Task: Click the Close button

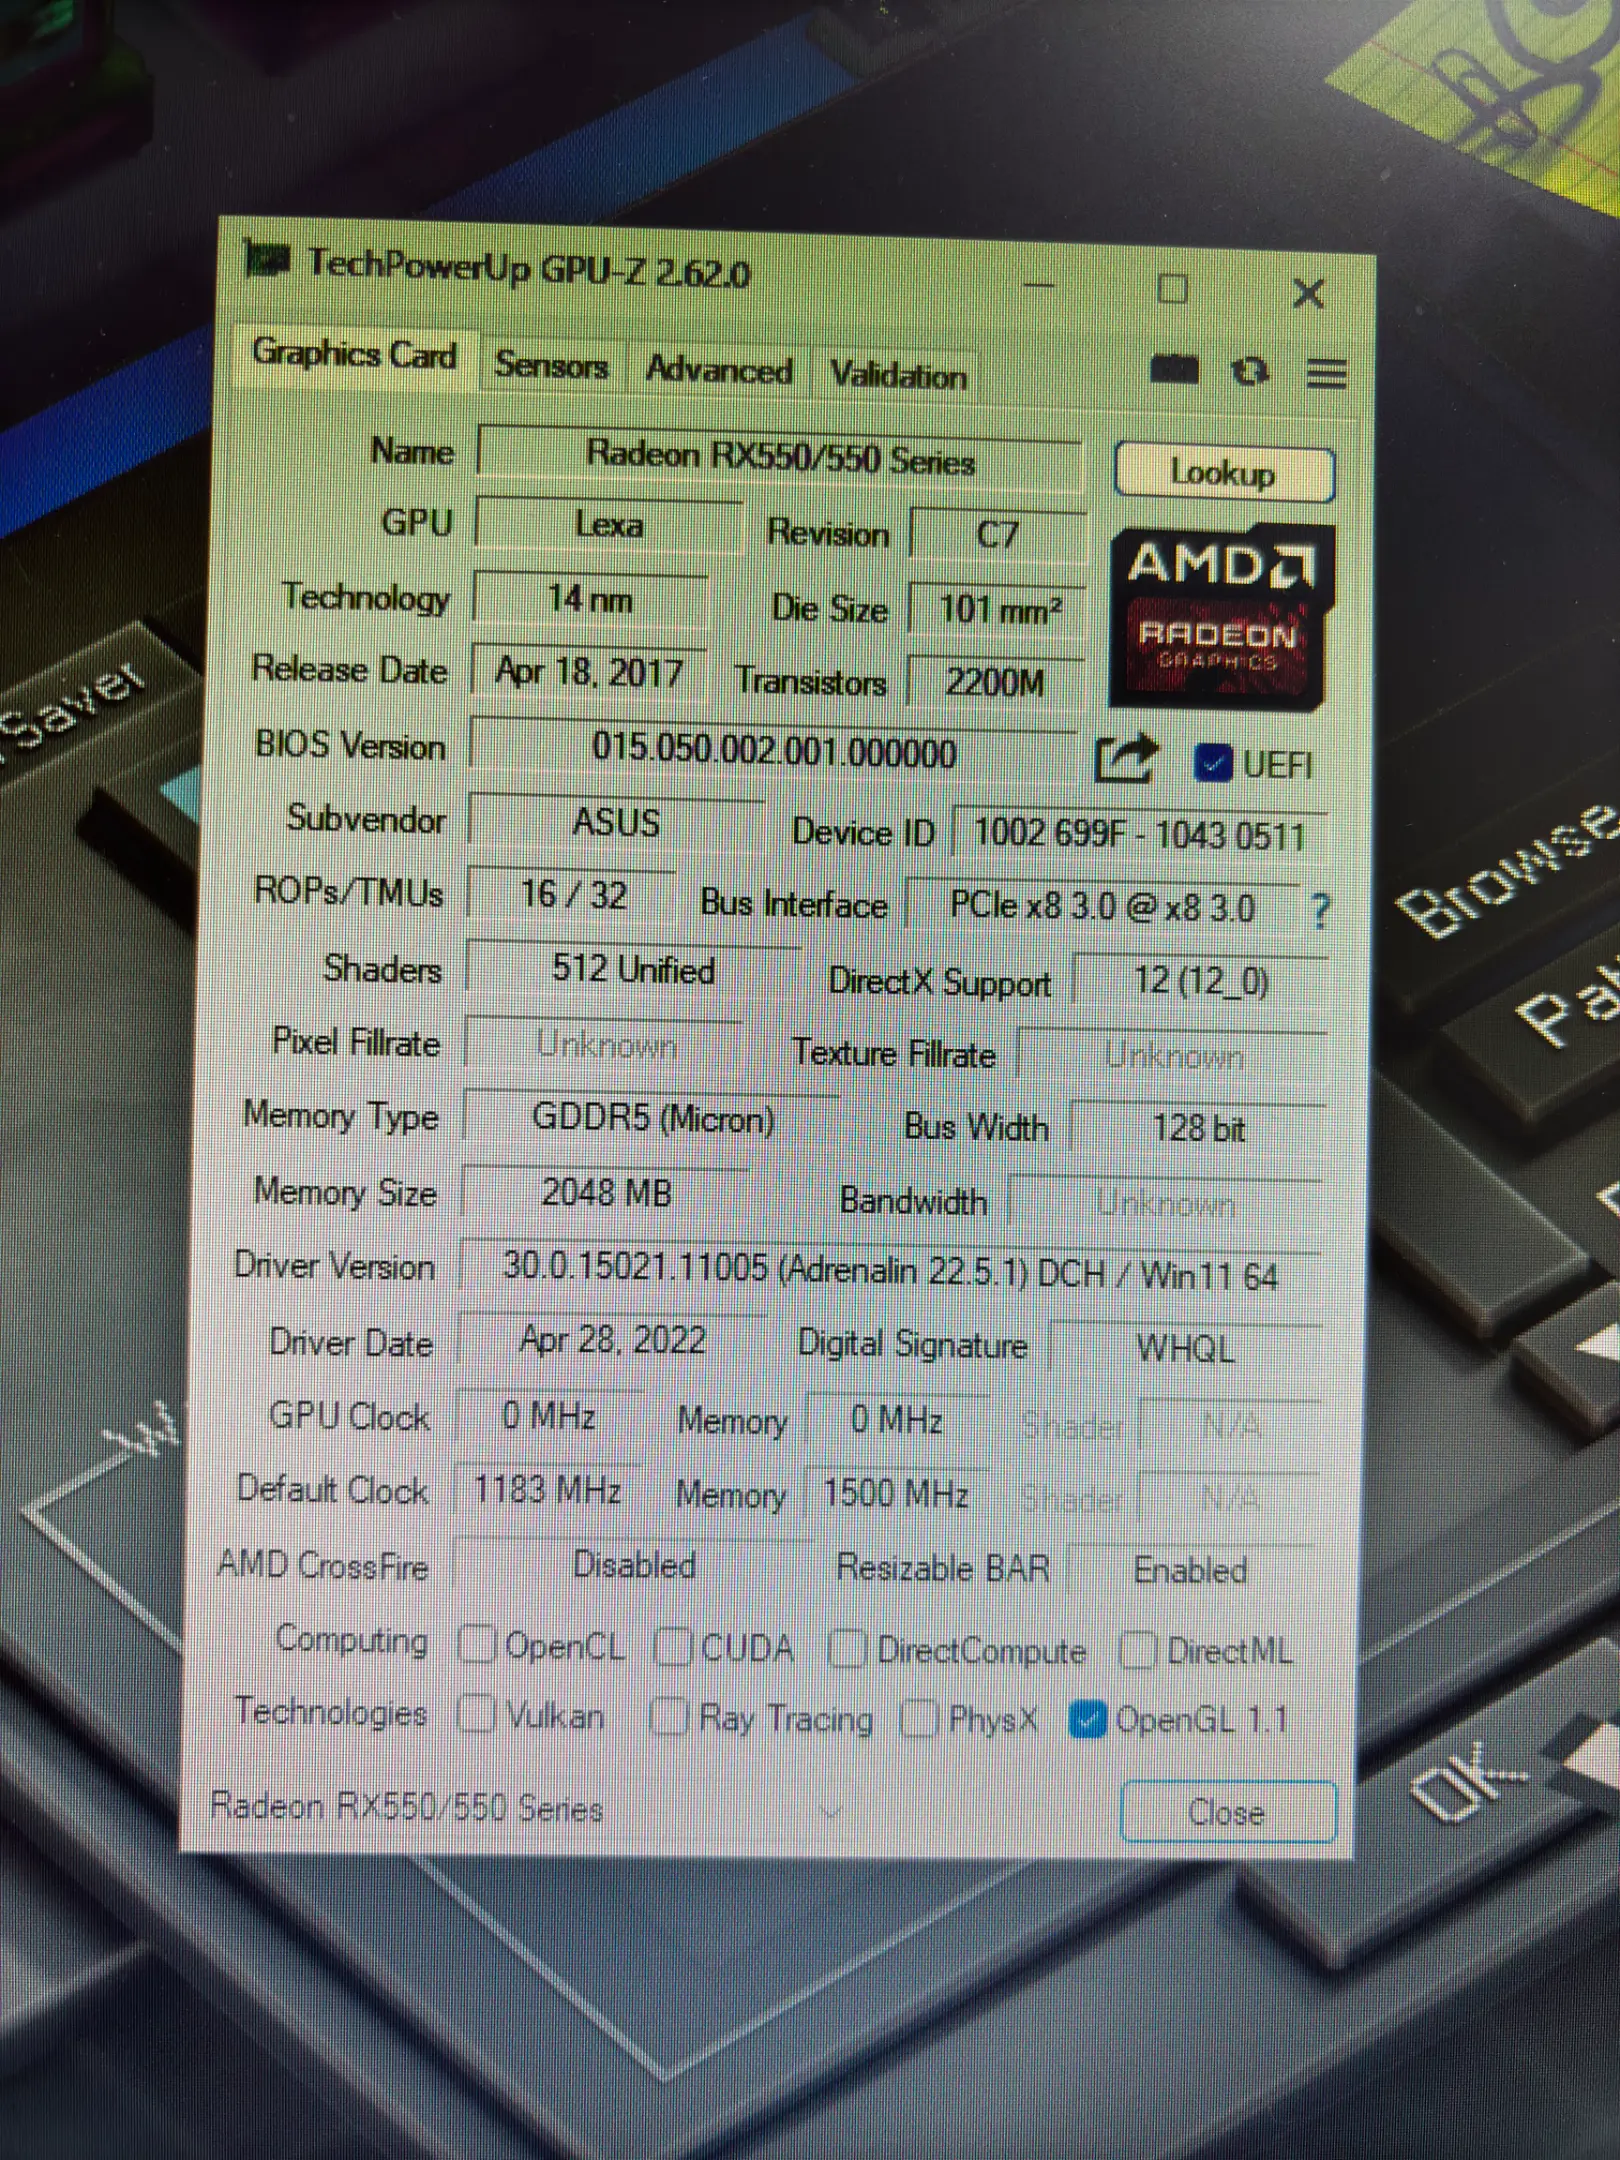Action: pos(1227,1811)
